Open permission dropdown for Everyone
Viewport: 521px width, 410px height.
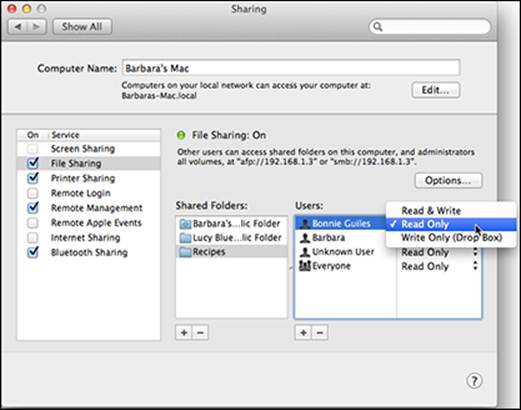[439, 266]
